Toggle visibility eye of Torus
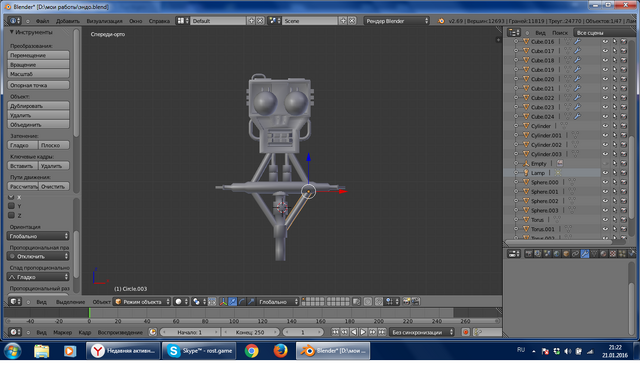This screenshot has width=640, height=377. (x=605, y=220)
